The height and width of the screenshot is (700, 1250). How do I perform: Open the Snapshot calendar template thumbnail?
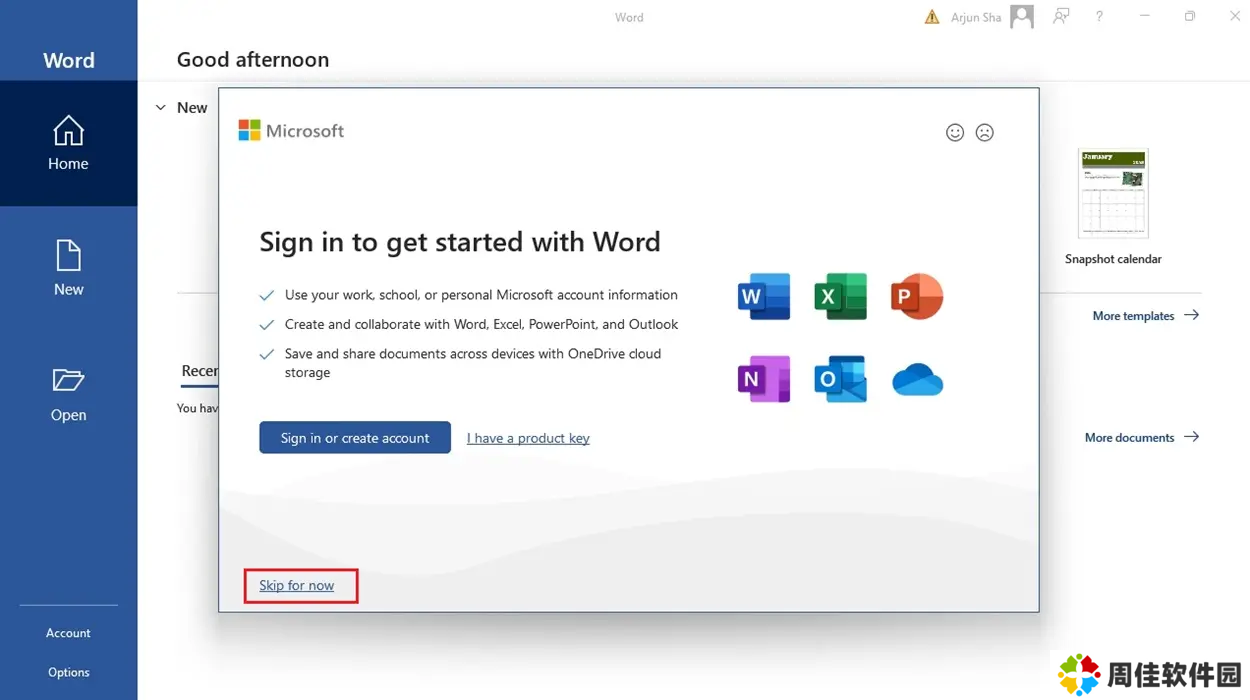1113,194
